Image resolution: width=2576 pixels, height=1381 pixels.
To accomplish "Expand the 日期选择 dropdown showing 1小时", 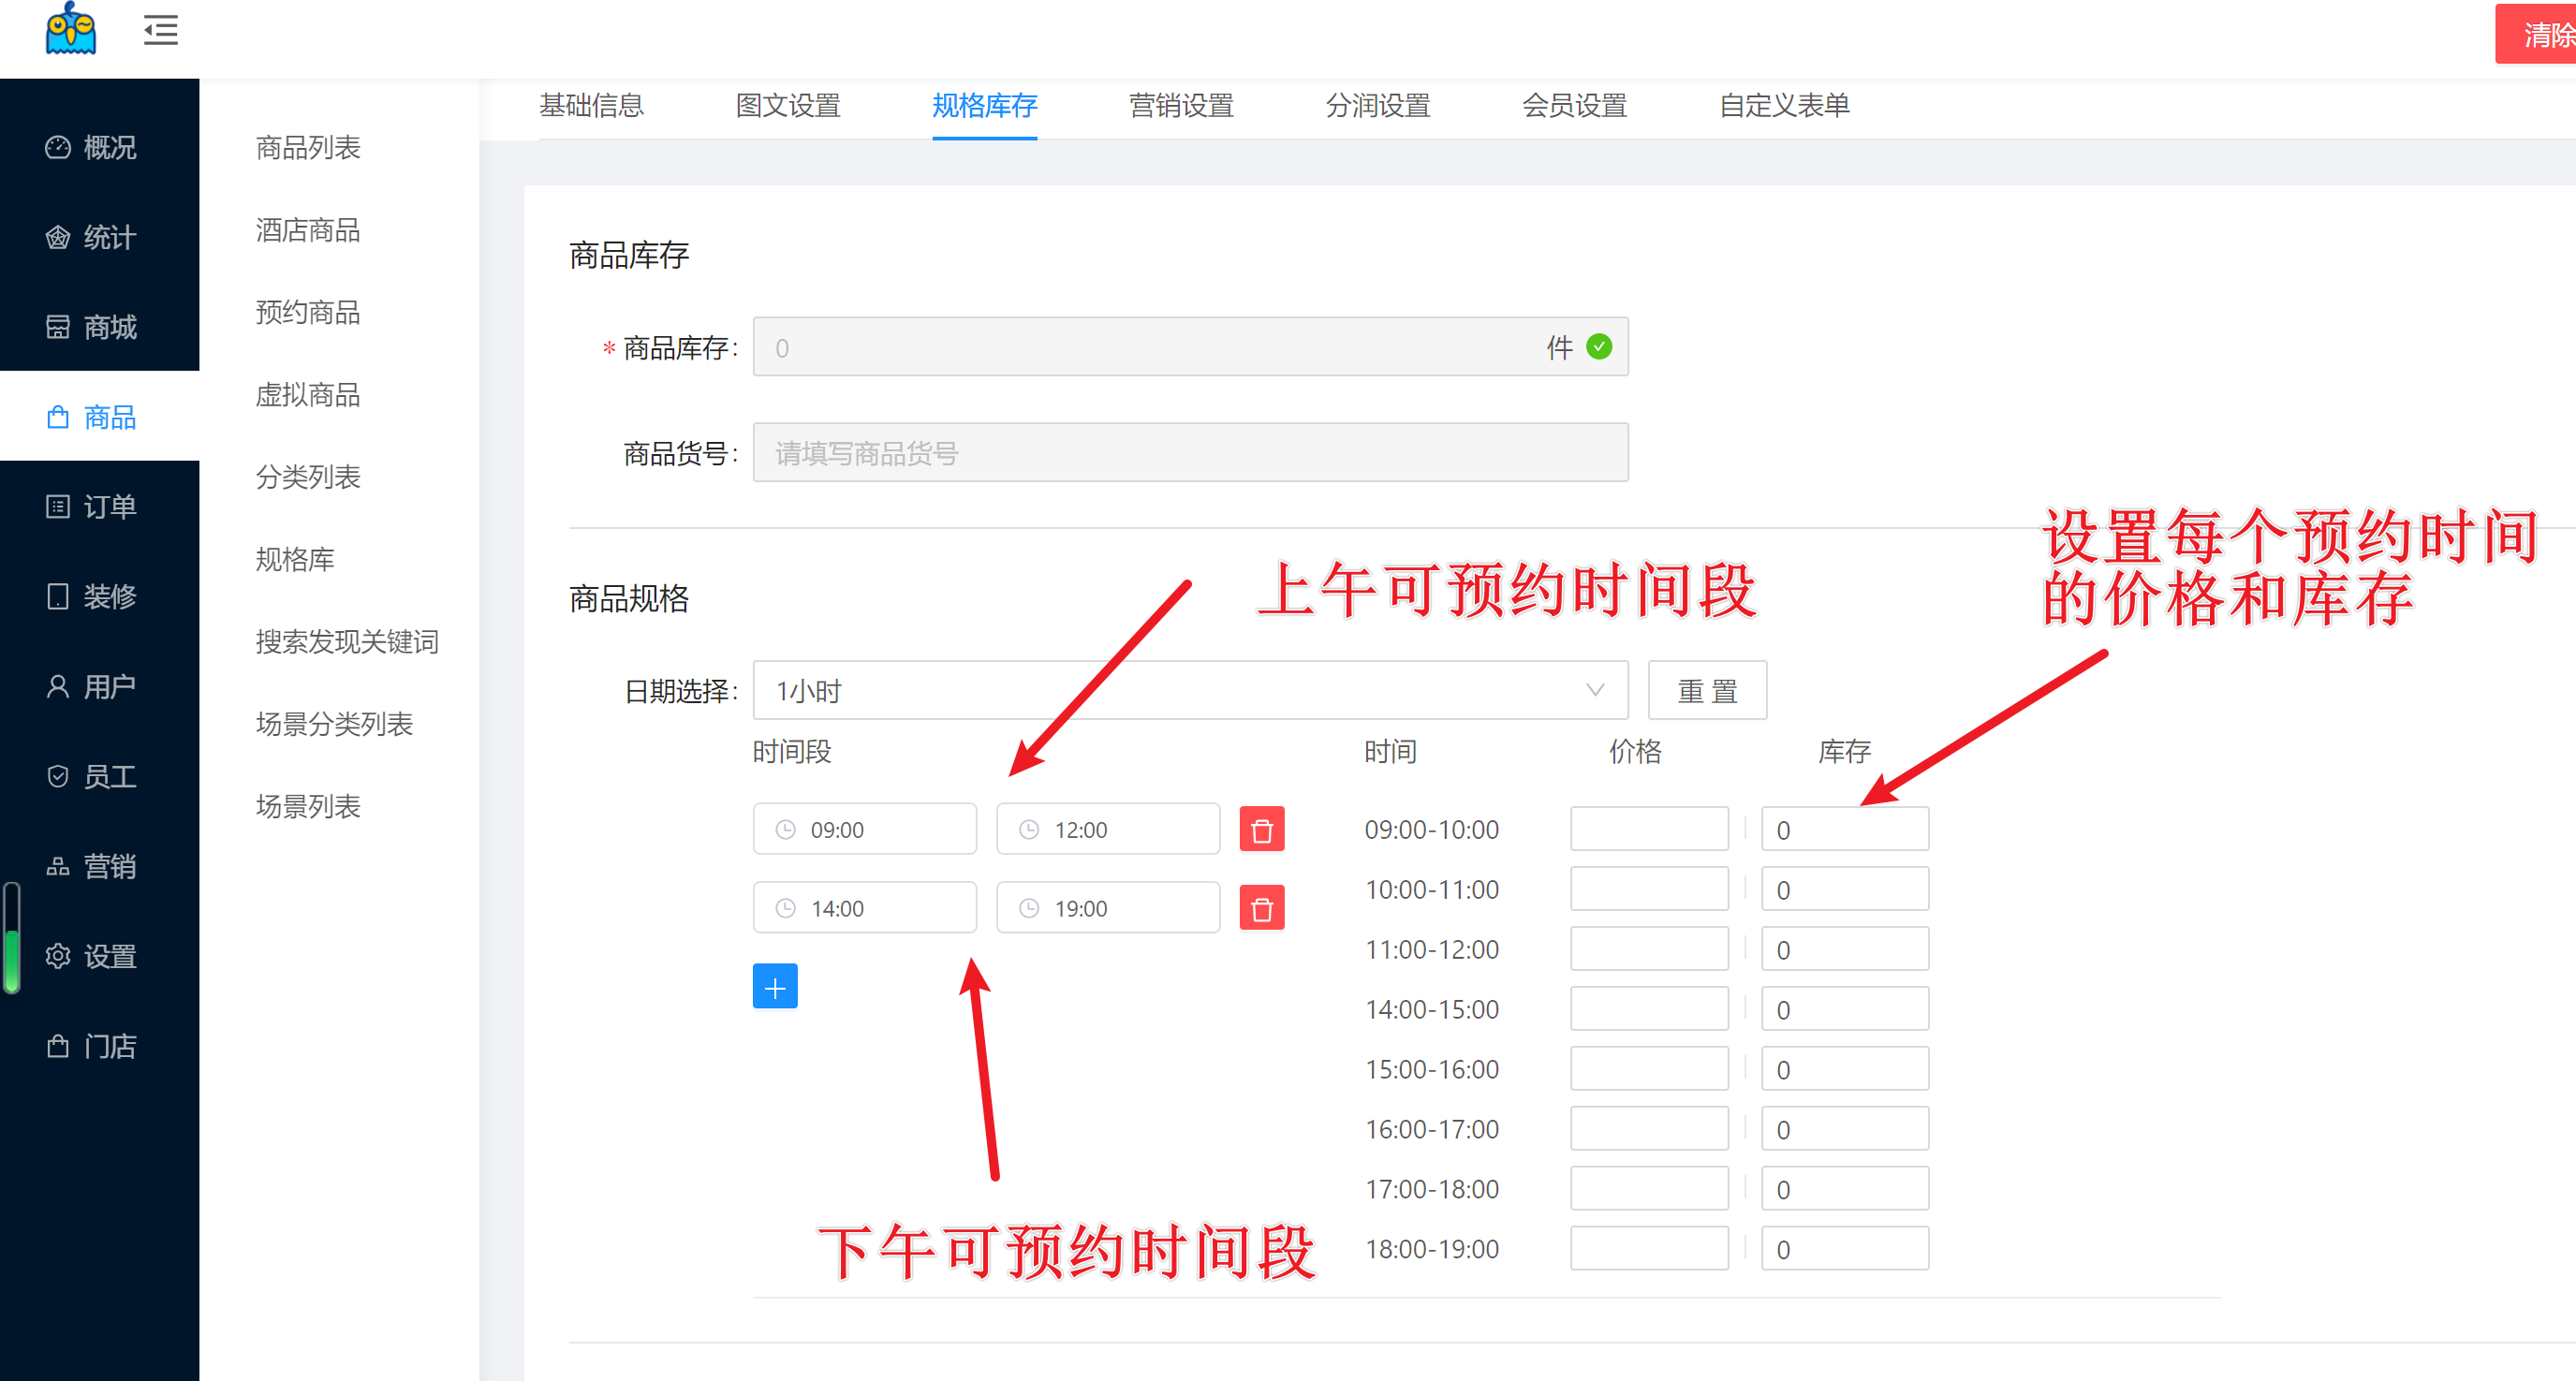I will click(x=1190, y=690).
